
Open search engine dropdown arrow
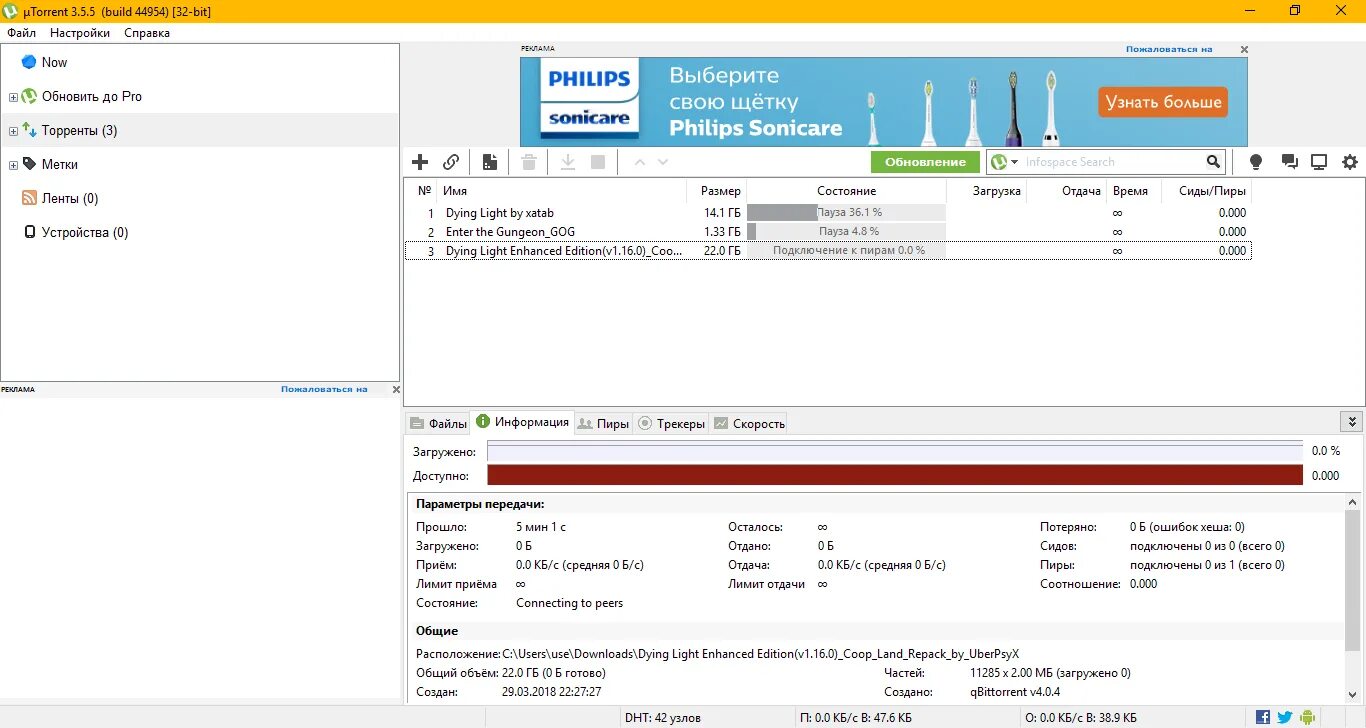(x=1014, y=162)
